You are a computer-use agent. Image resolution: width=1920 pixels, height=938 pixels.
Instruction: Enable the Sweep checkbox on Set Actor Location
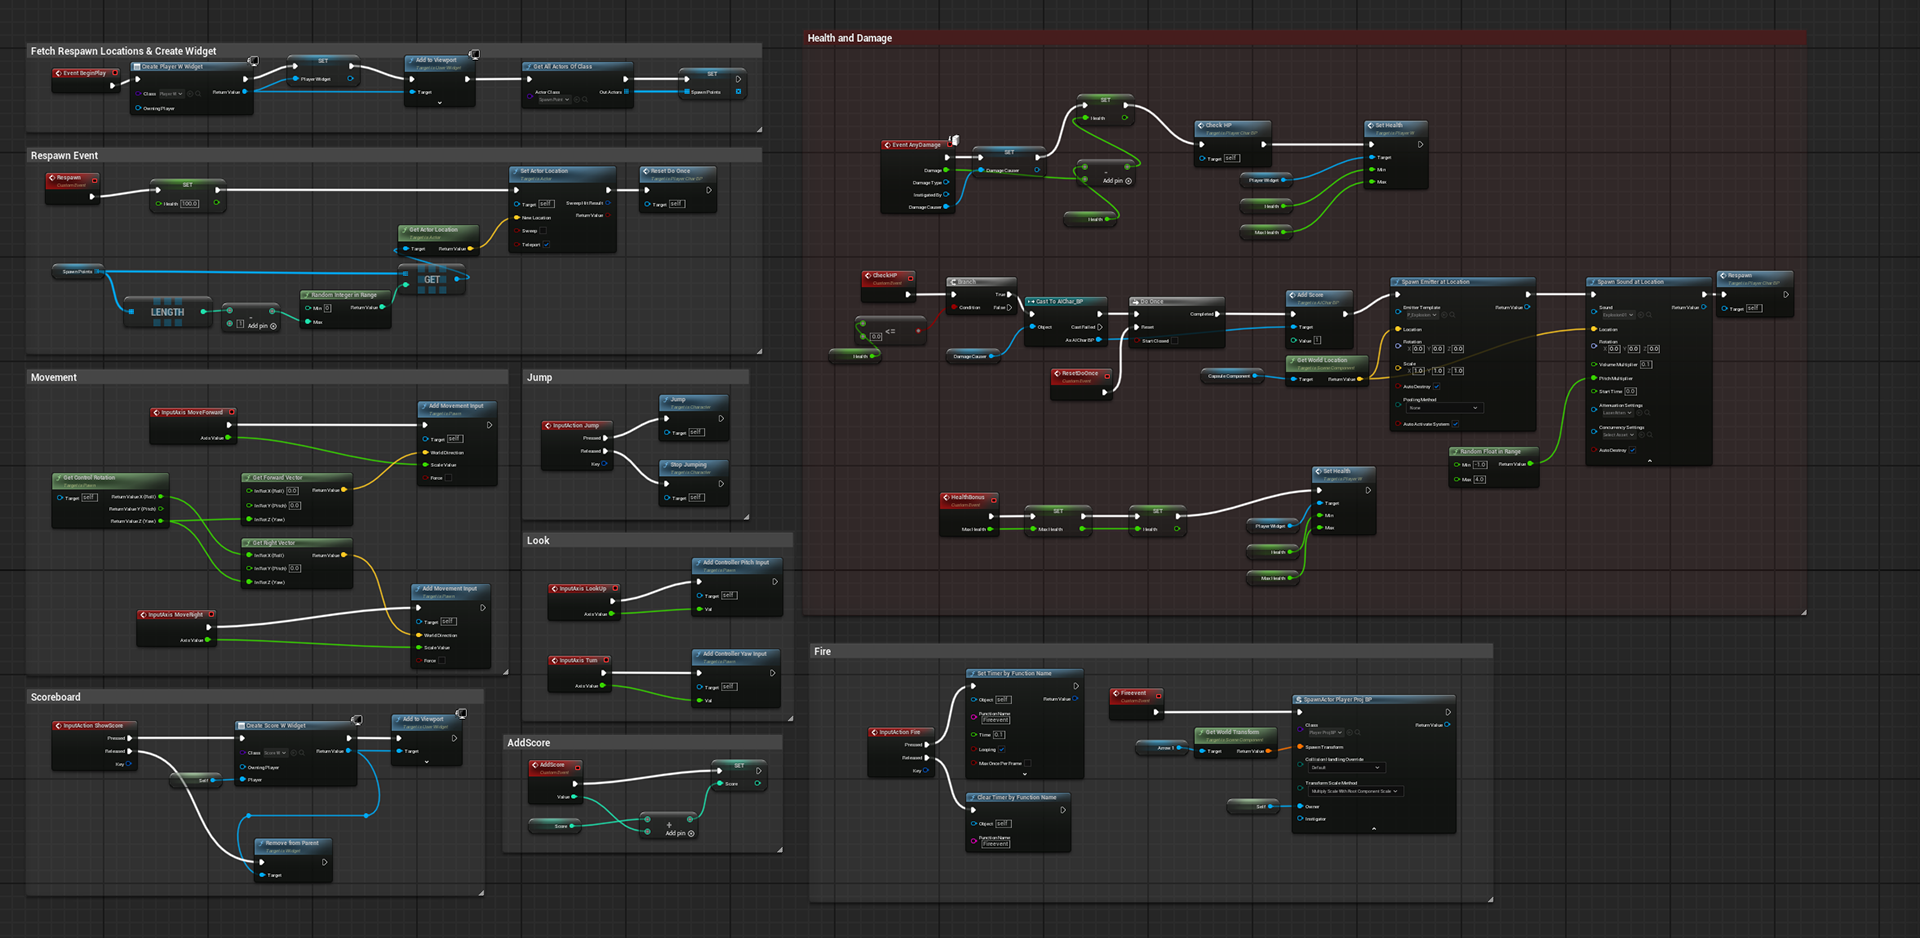[543, 231]
